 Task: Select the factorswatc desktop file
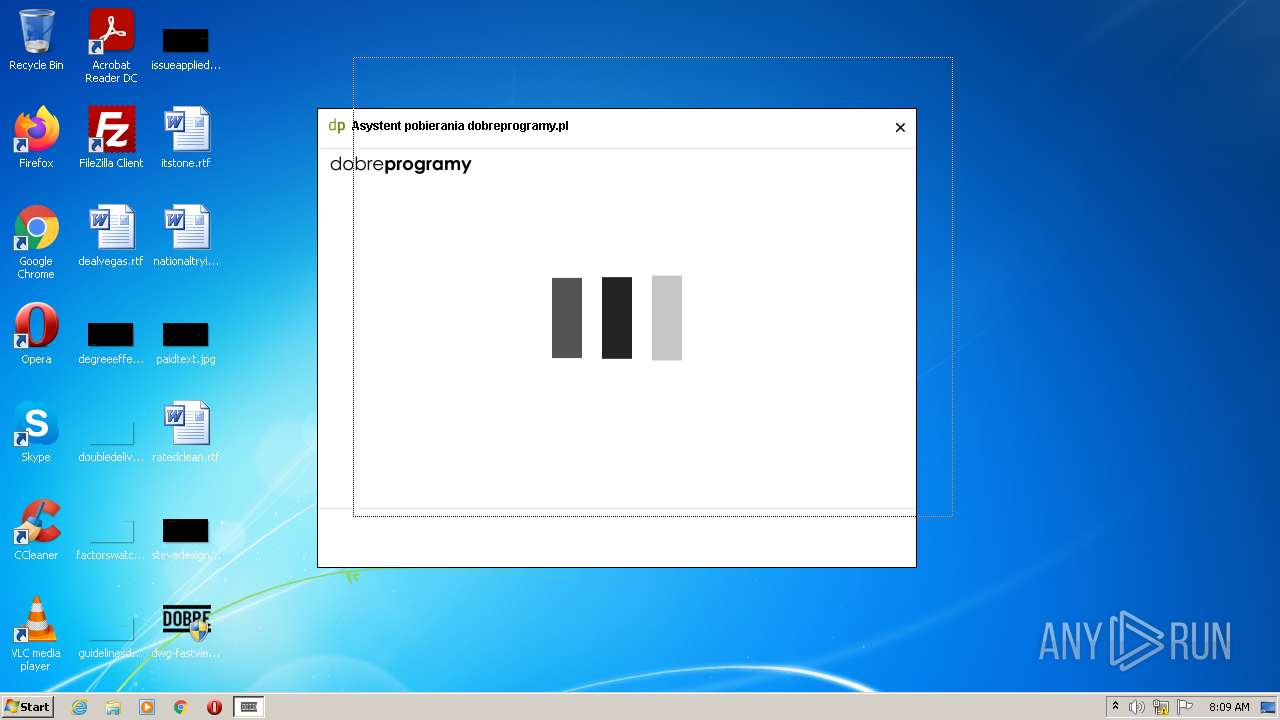point(111,538)
